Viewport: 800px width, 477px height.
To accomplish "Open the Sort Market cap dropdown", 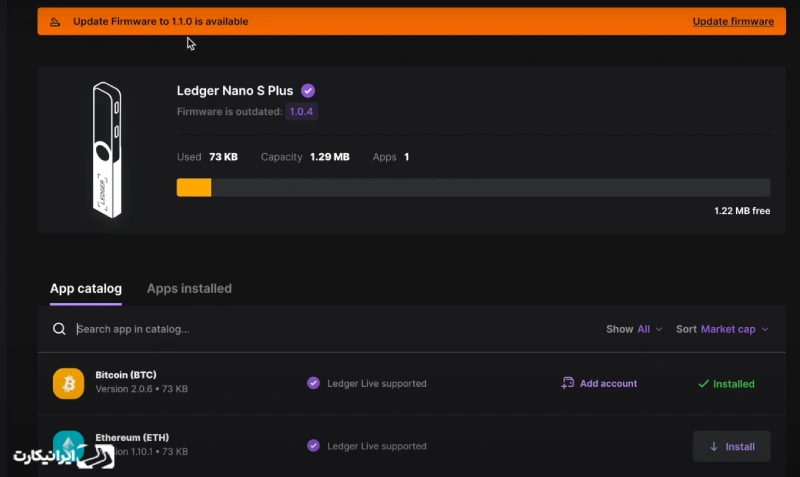I will point(722,329).
